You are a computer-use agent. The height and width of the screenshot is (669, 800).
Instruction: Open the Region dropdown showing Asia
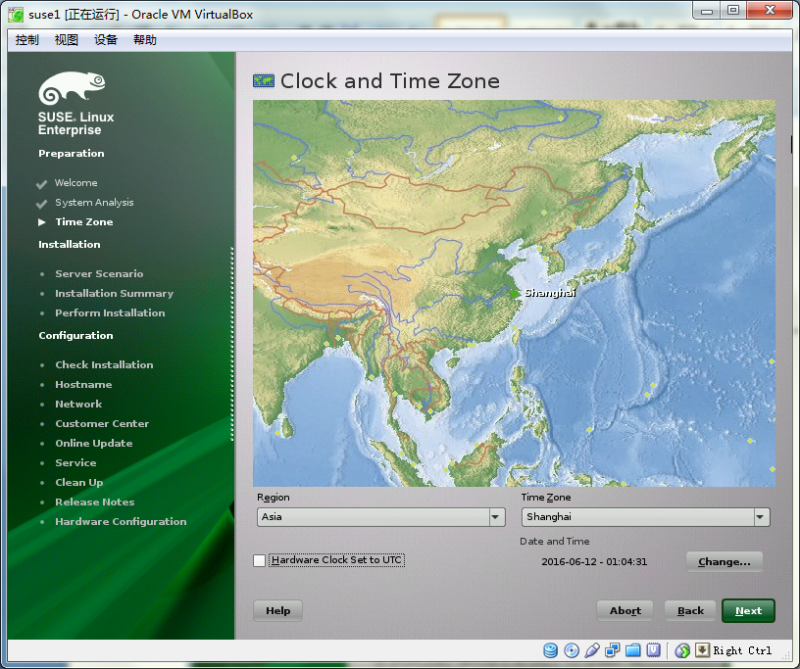coord(494,517)
